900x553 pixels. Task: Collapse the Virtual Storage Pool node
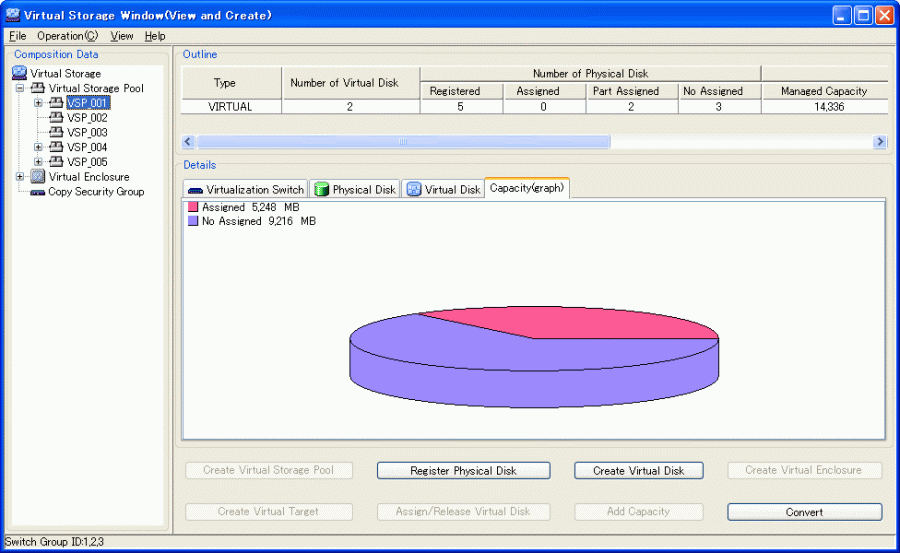tap(20, 88)
